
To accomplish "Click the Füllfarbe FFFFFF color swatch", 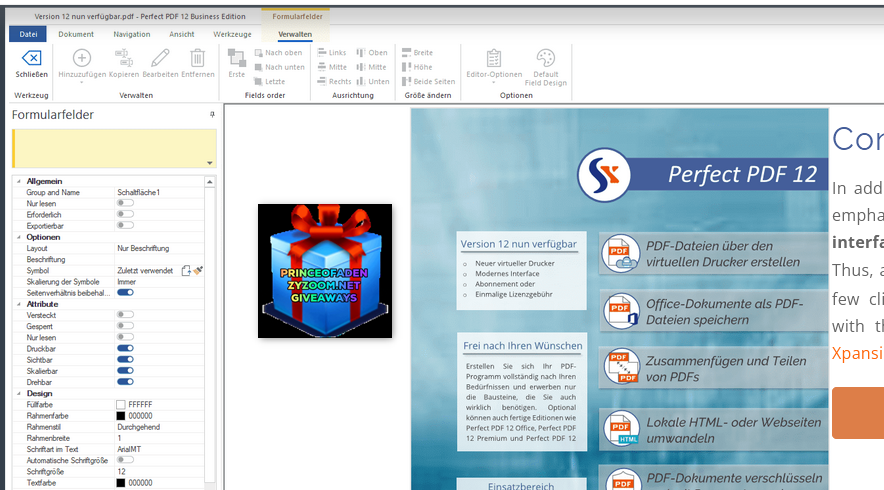I will coord(121,404).
